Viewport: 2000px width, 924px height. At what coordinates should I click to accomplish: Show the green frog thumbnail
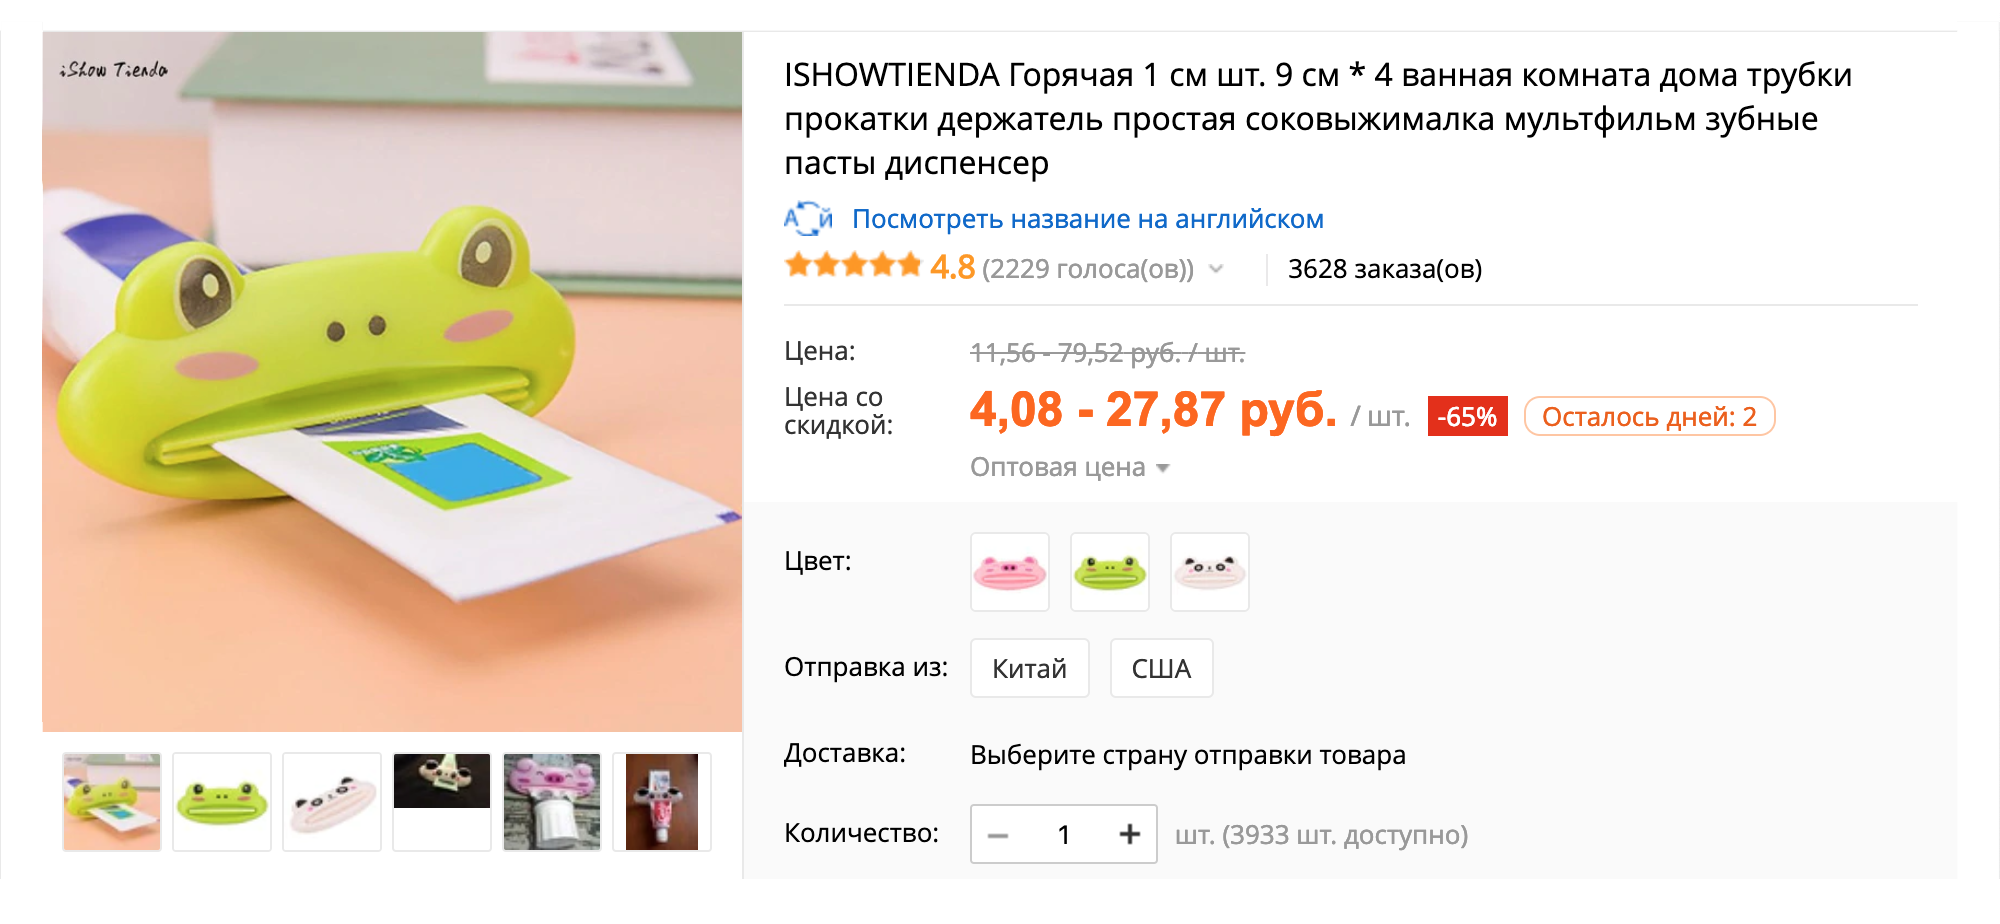coord(222,802)
